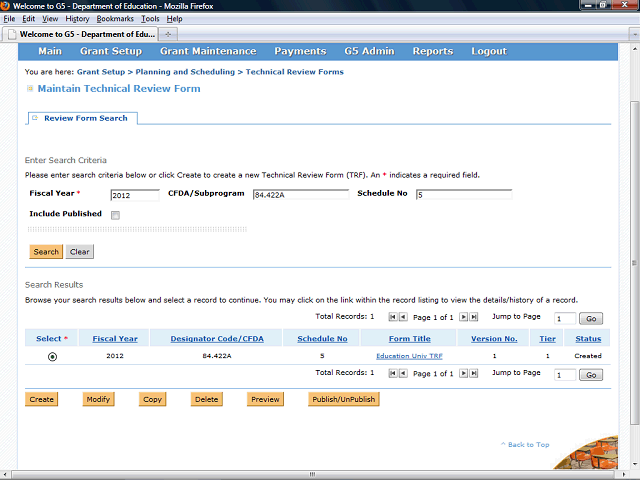Click the Modify button
Viewport: 640px width, 480px height.
[98, 399]
